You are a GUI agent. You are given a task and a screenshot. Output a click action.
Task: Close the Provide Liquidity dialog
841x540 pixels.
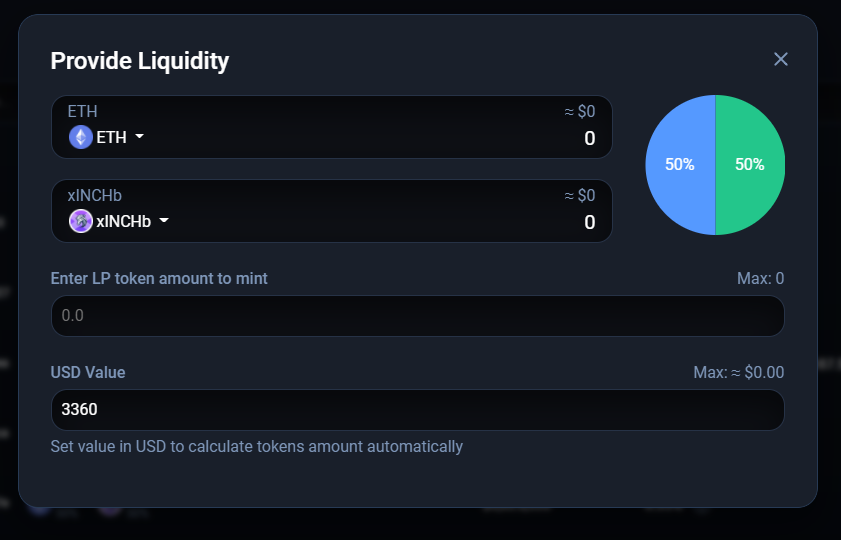780,59
